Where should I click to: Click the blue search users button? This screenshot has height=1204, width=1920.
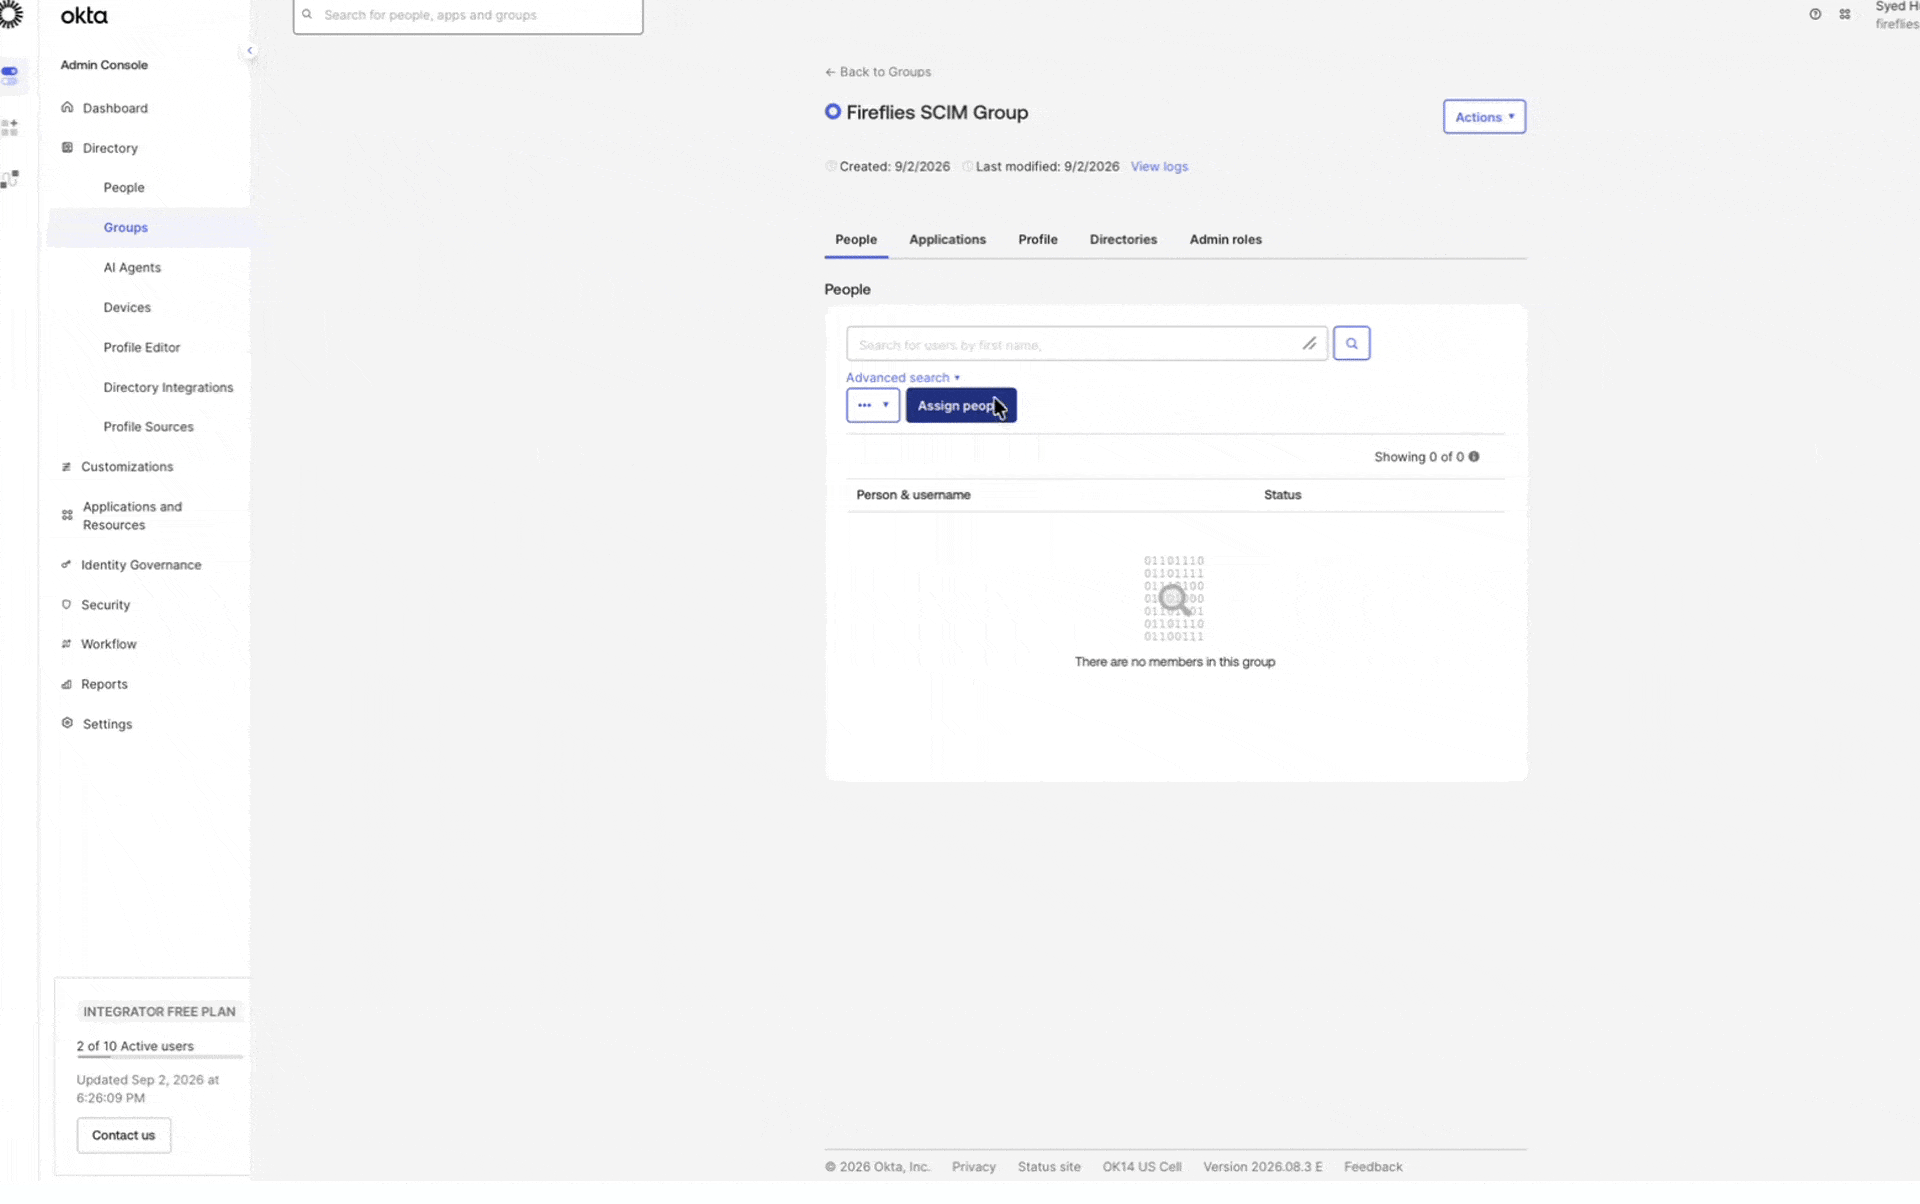[1351, 343]
